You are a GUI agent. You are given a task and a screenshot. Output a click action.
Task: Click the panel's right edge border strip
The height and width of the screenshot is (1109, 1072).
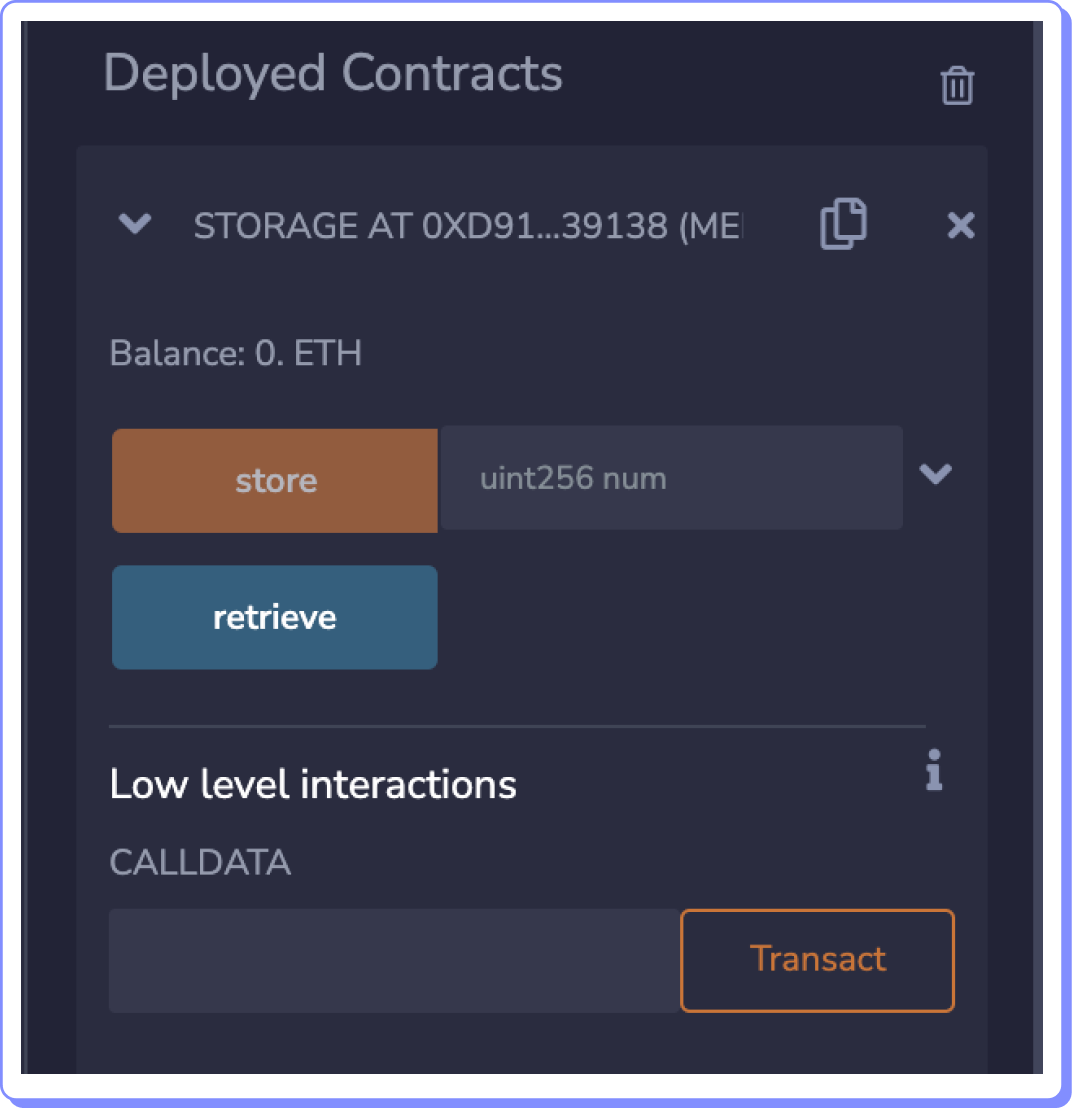pos(1039,550)
